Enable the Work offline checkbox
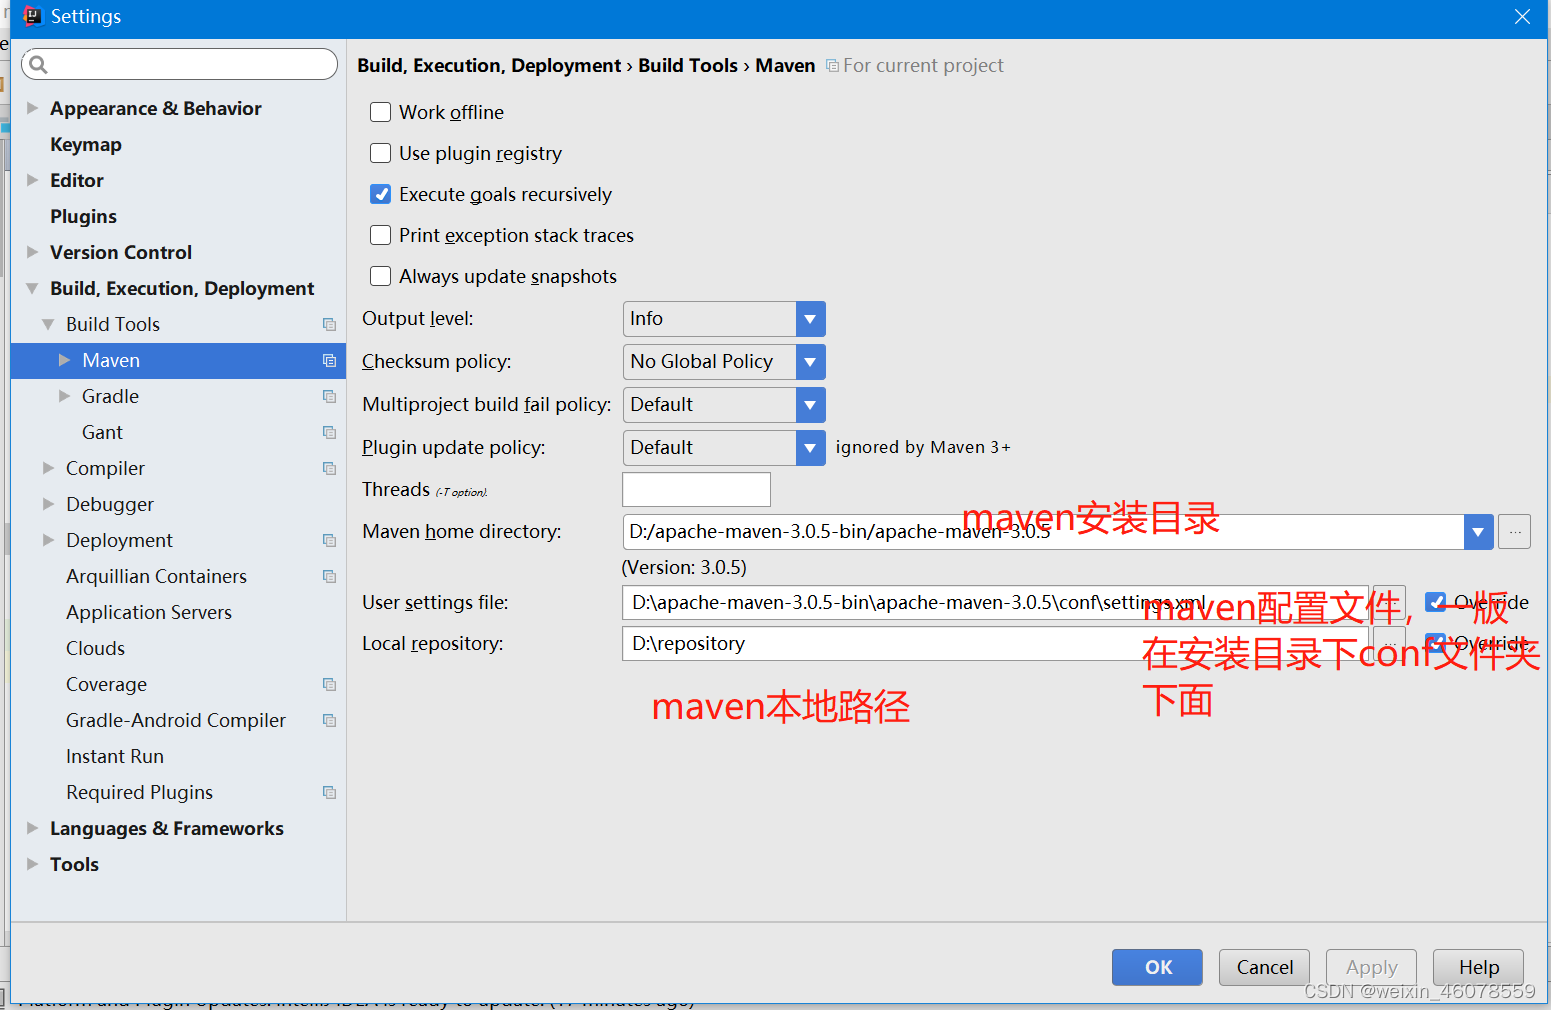Viewport: 1551px width, 1010px height. pyautogui.click(x=380, y=112)
